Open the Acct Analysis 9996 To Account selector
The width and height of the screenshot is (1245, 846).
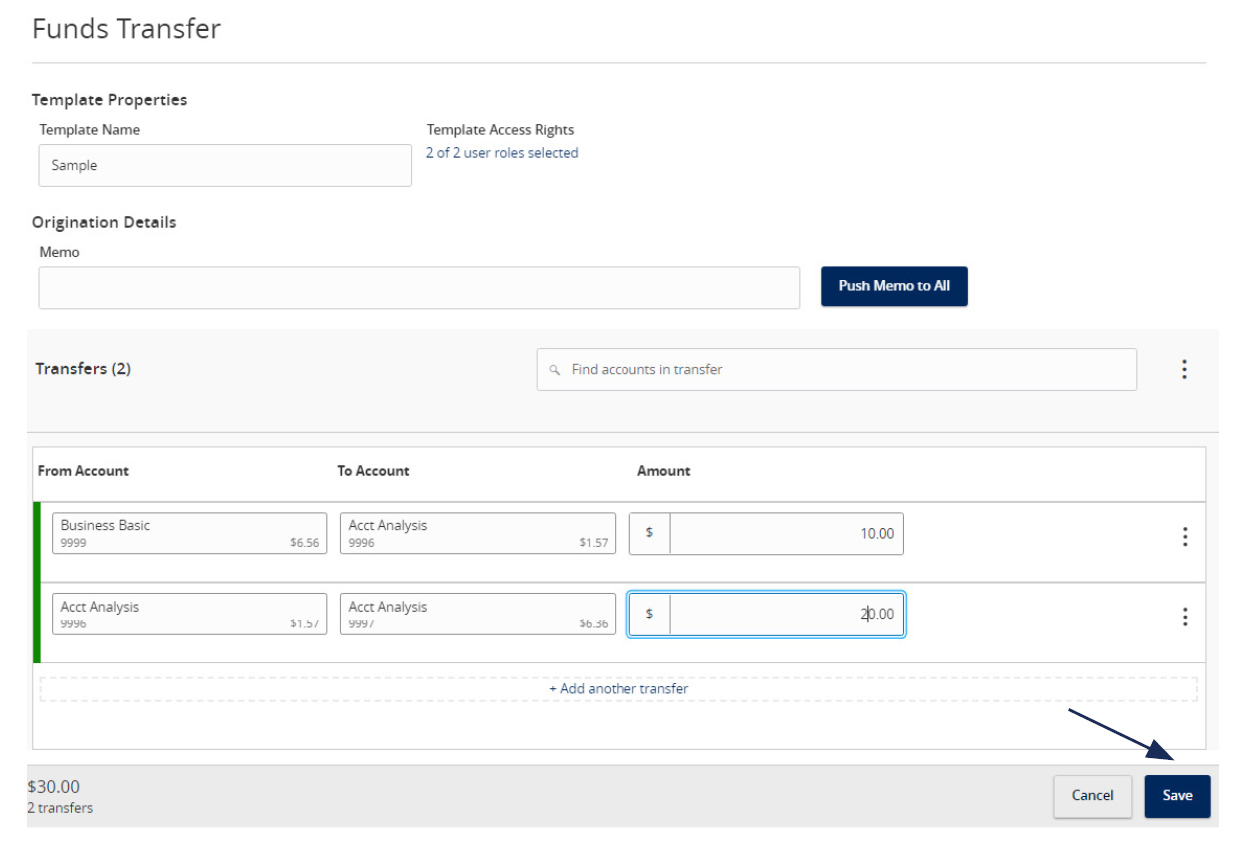coord(477,533)
